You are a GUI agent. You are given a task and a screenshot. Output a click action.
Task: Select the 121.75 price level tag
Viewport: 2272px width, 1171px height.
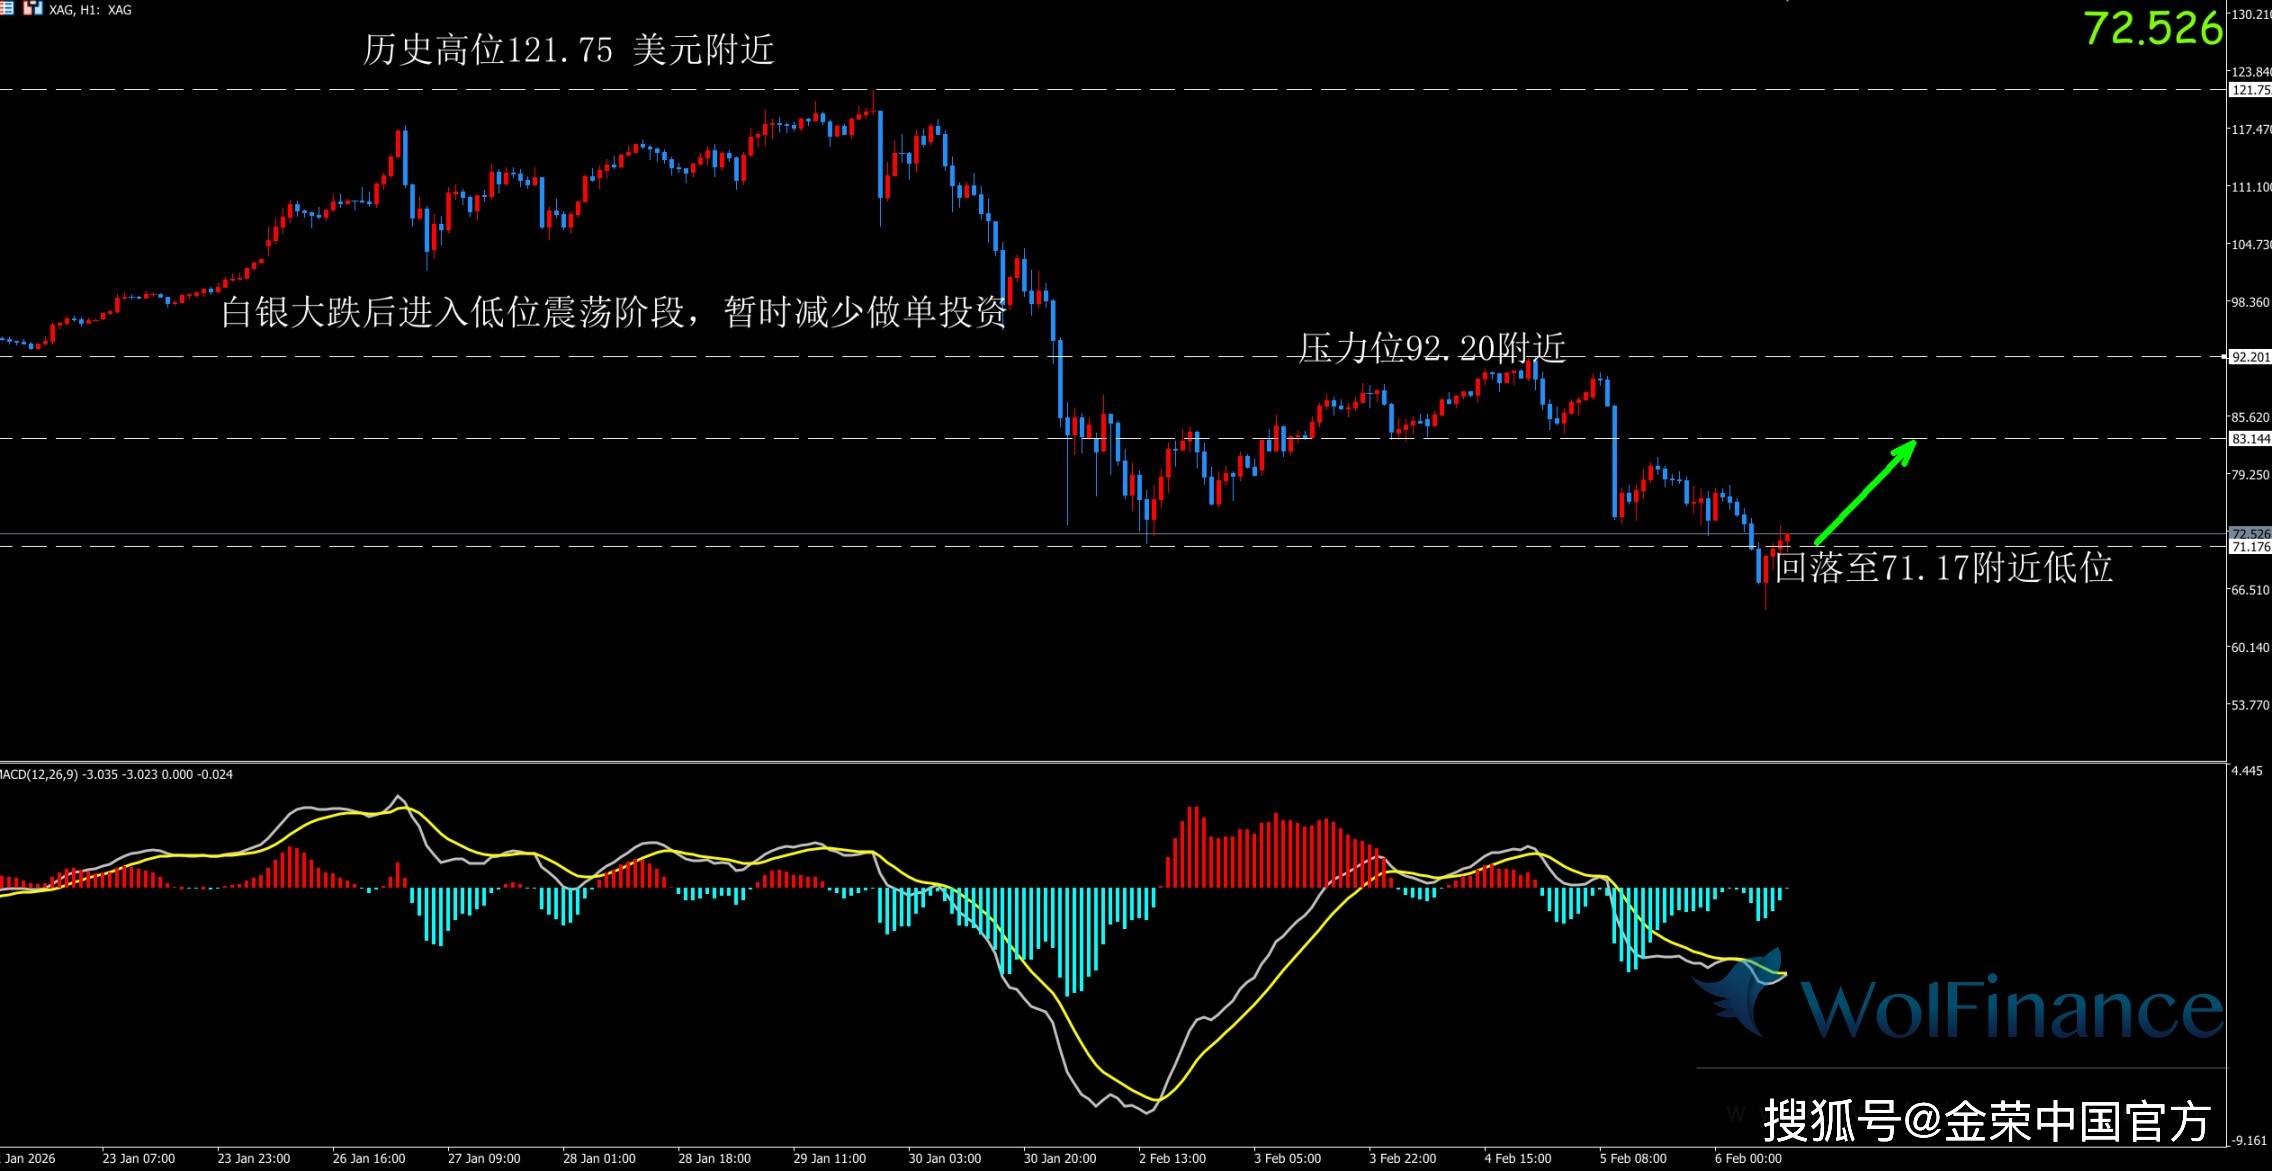[x=2250, y=90]
